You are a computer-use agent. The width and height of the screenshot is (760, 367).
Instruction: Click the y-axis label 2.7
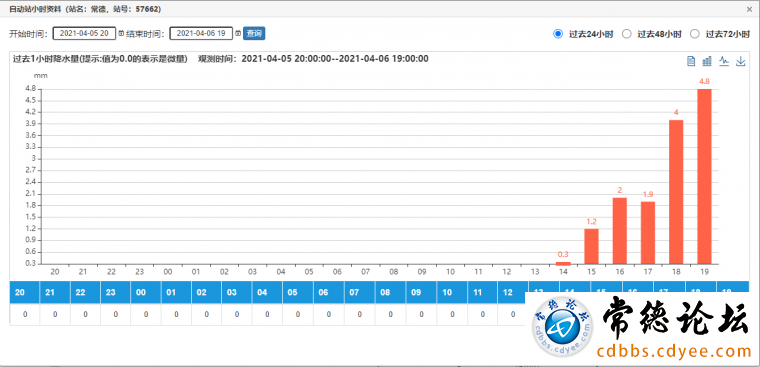30,170
